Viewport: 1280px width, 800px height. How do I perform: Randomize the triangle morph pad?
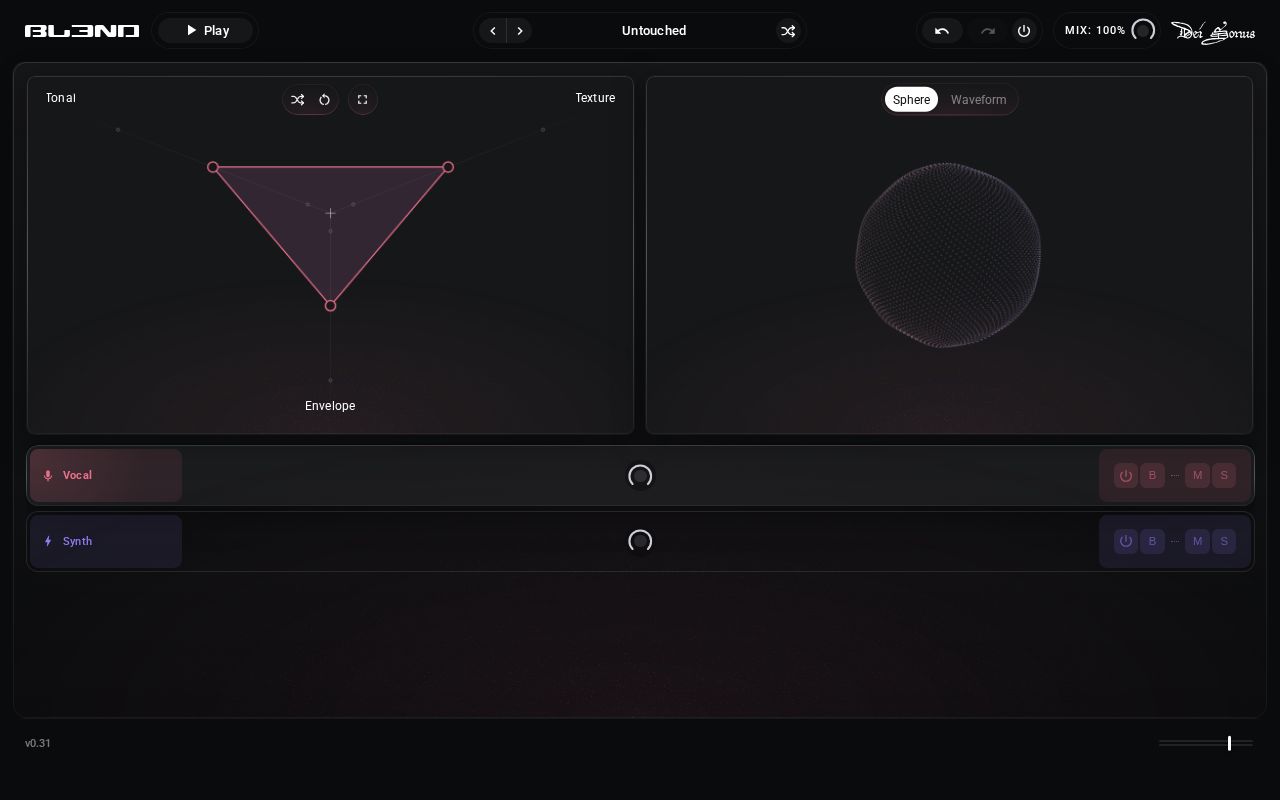tap(297, 100)
